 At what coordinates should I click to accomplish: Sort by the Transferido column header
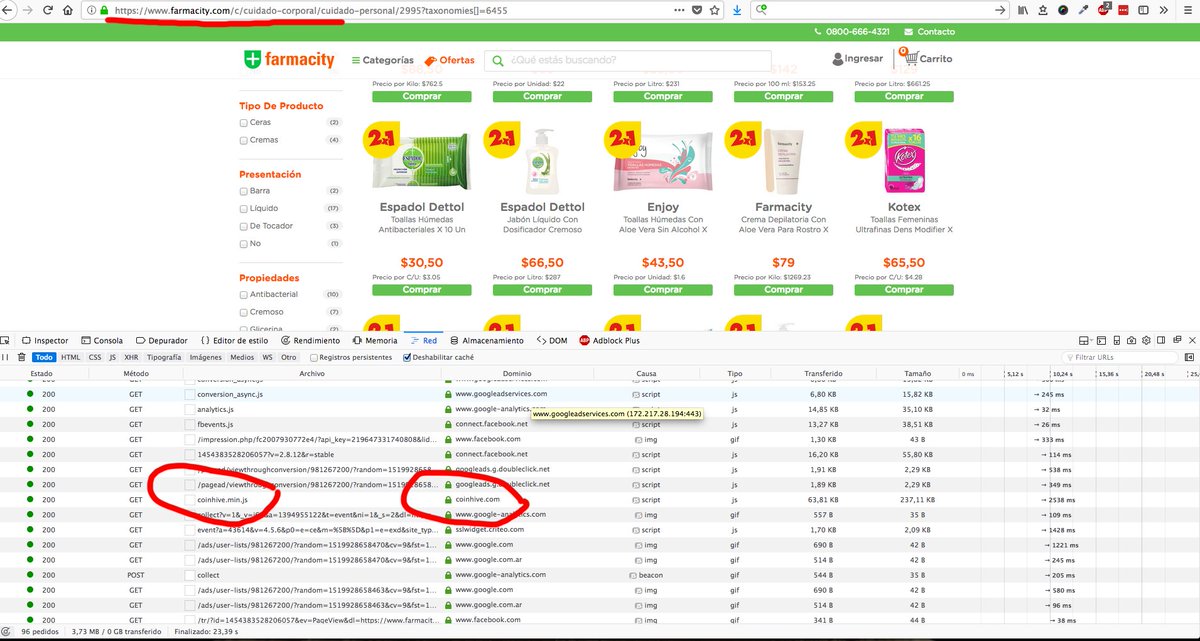tap(822, 374)
